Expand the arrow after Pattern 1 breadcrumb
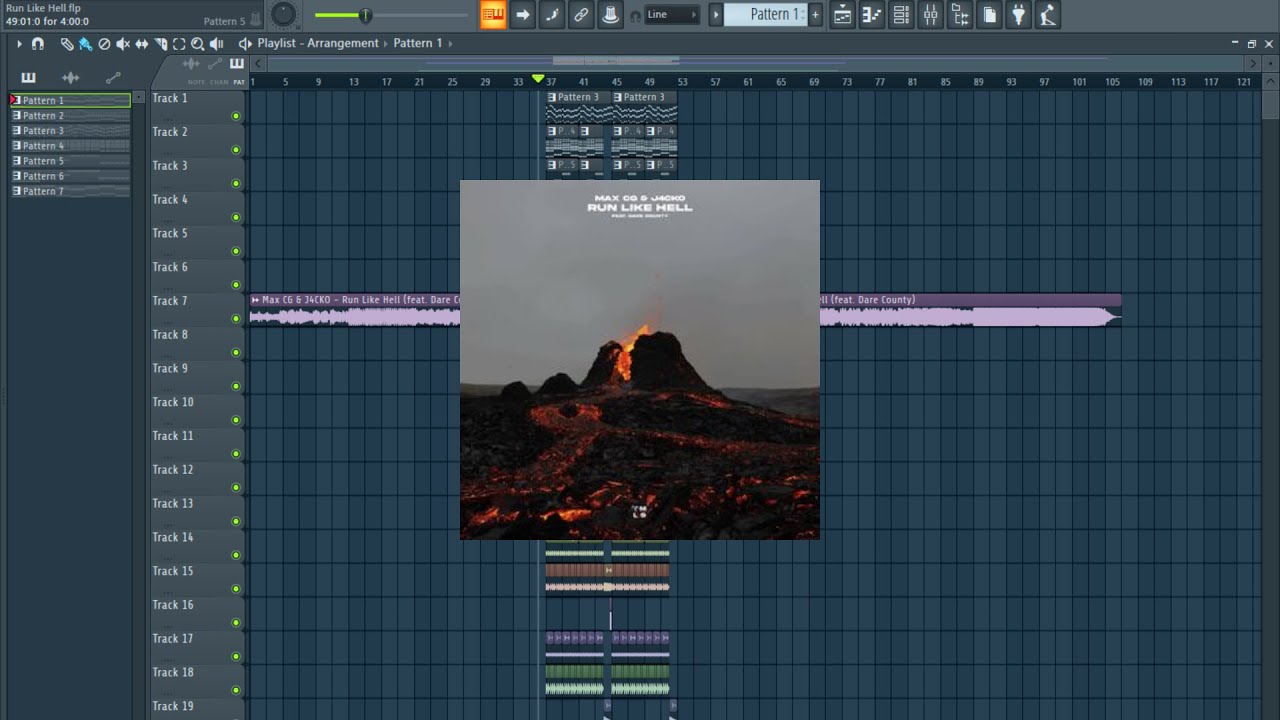Screen dimensions: 1280x720 click(450, 44)
